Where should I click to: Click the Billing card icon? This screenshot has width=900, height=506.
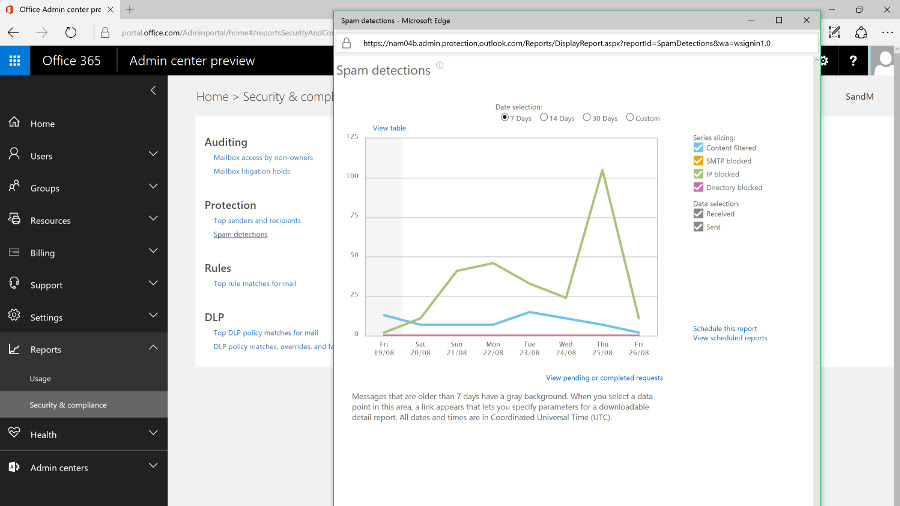(14, 252)
